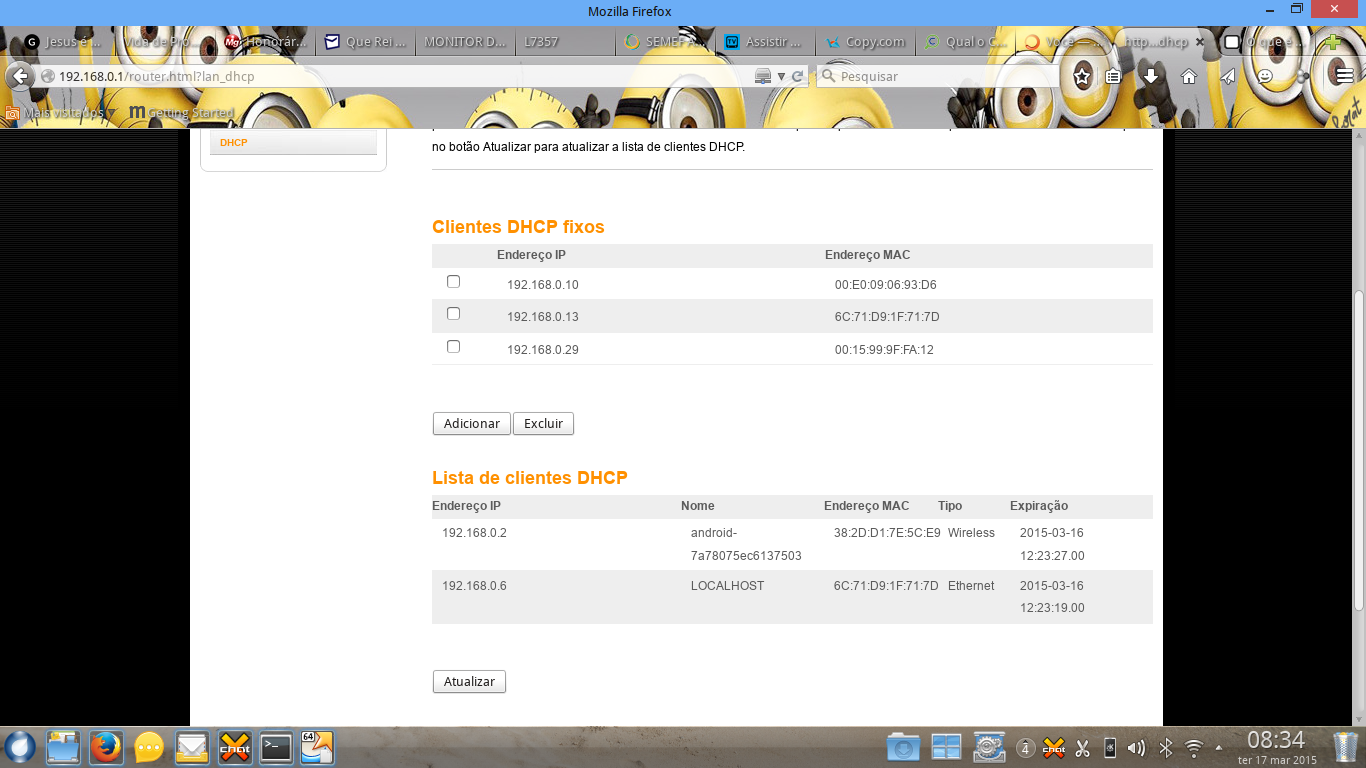
Task: Switch to the MONITOR D... tab
Action: (465, 42)
